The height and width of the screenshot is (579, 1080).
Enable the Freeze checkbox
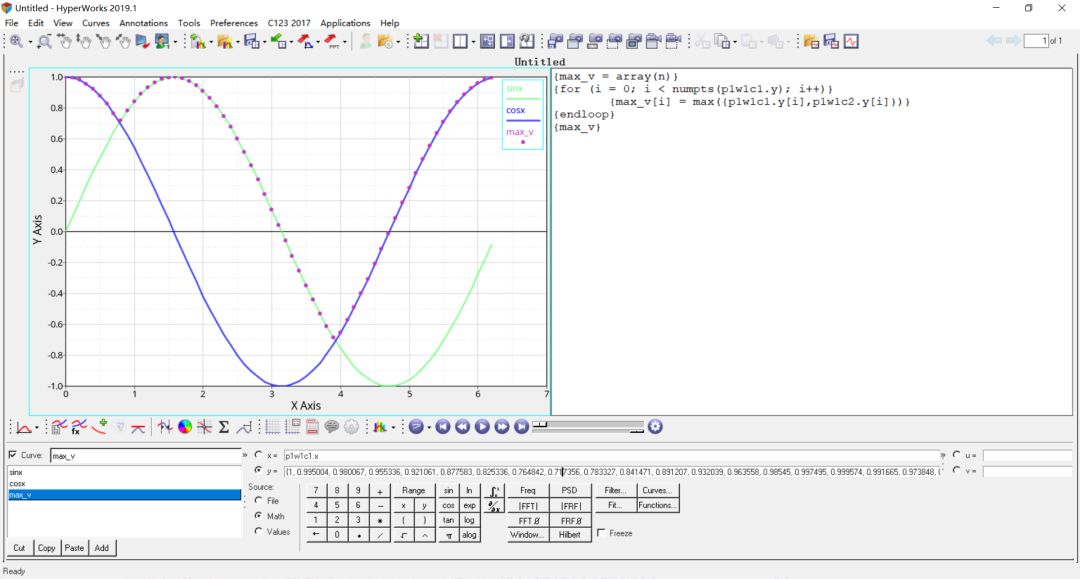tap(602, 533)
